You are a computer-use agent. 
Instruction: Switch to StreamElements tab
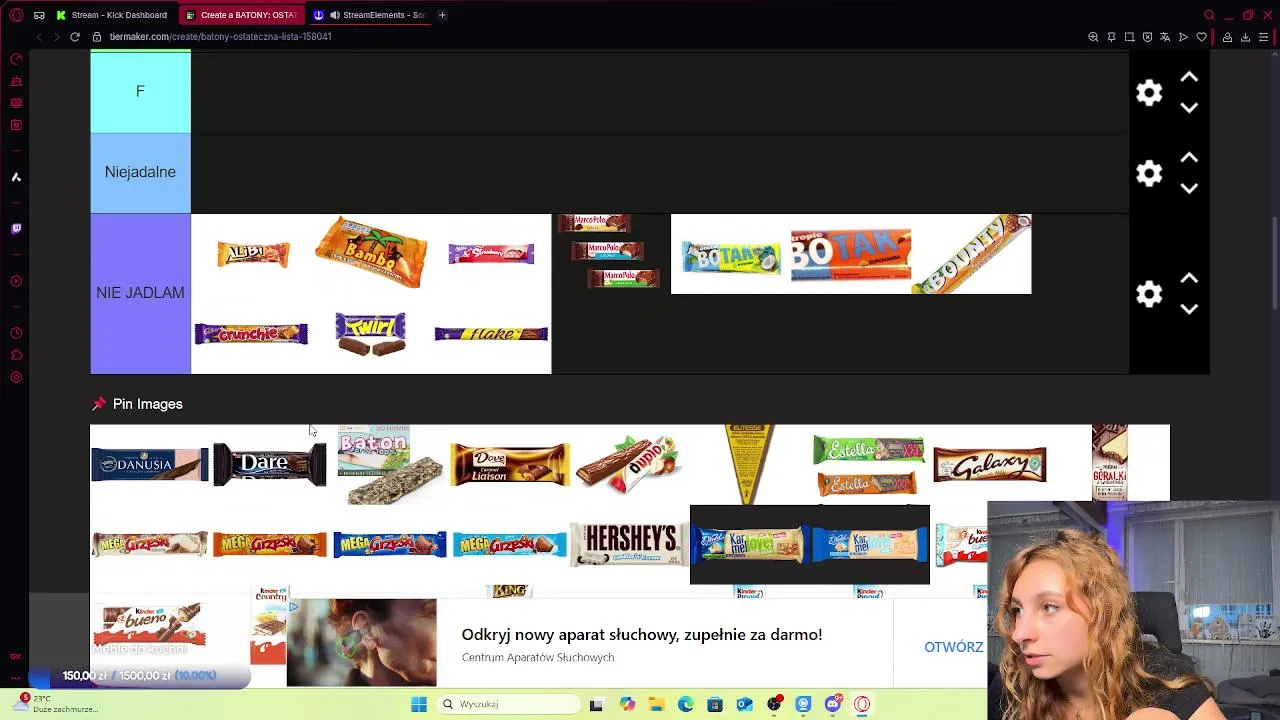coord(370,15)
